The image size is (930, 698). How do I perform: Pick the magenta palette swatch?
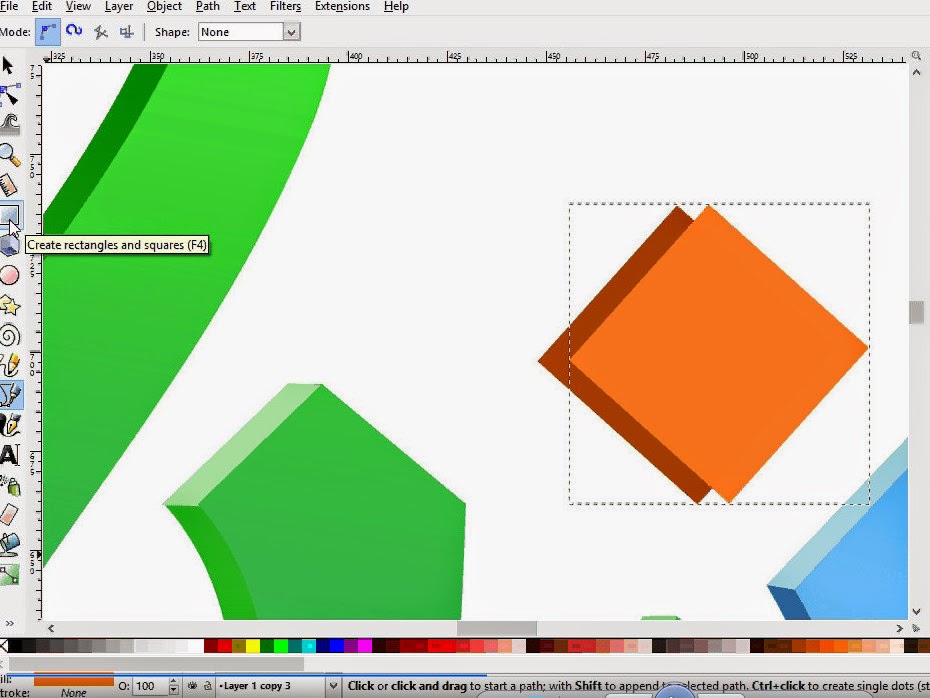tap(365, 646)
